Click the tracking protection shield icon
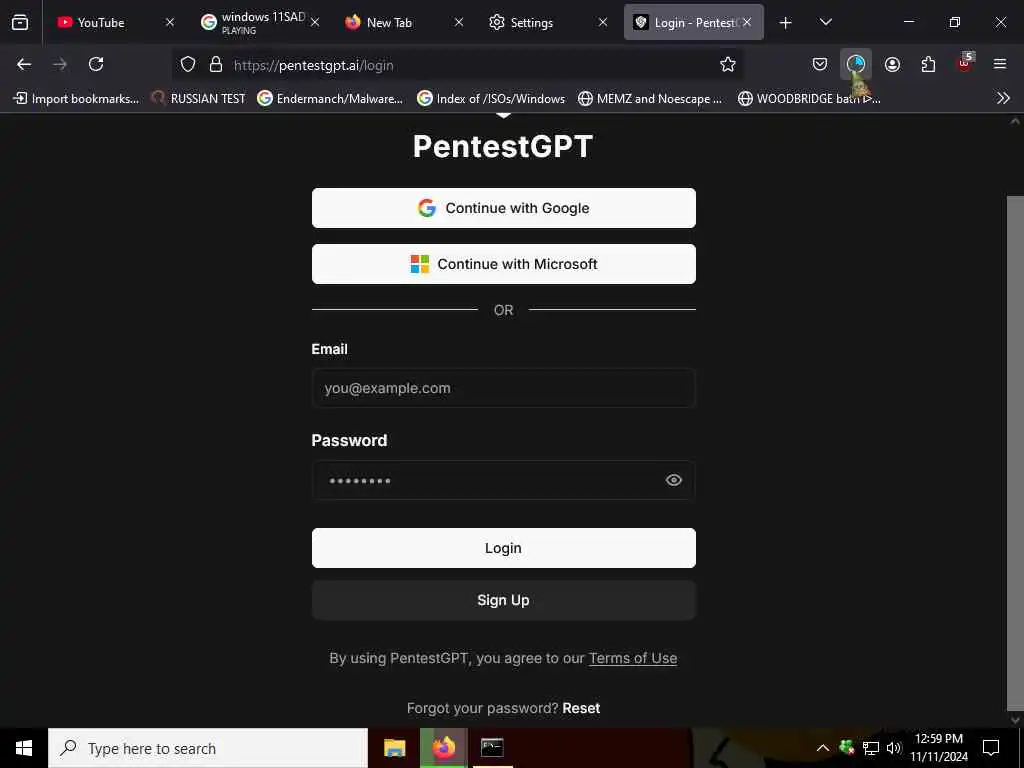The image size is (1024, 768). point(188,65)
